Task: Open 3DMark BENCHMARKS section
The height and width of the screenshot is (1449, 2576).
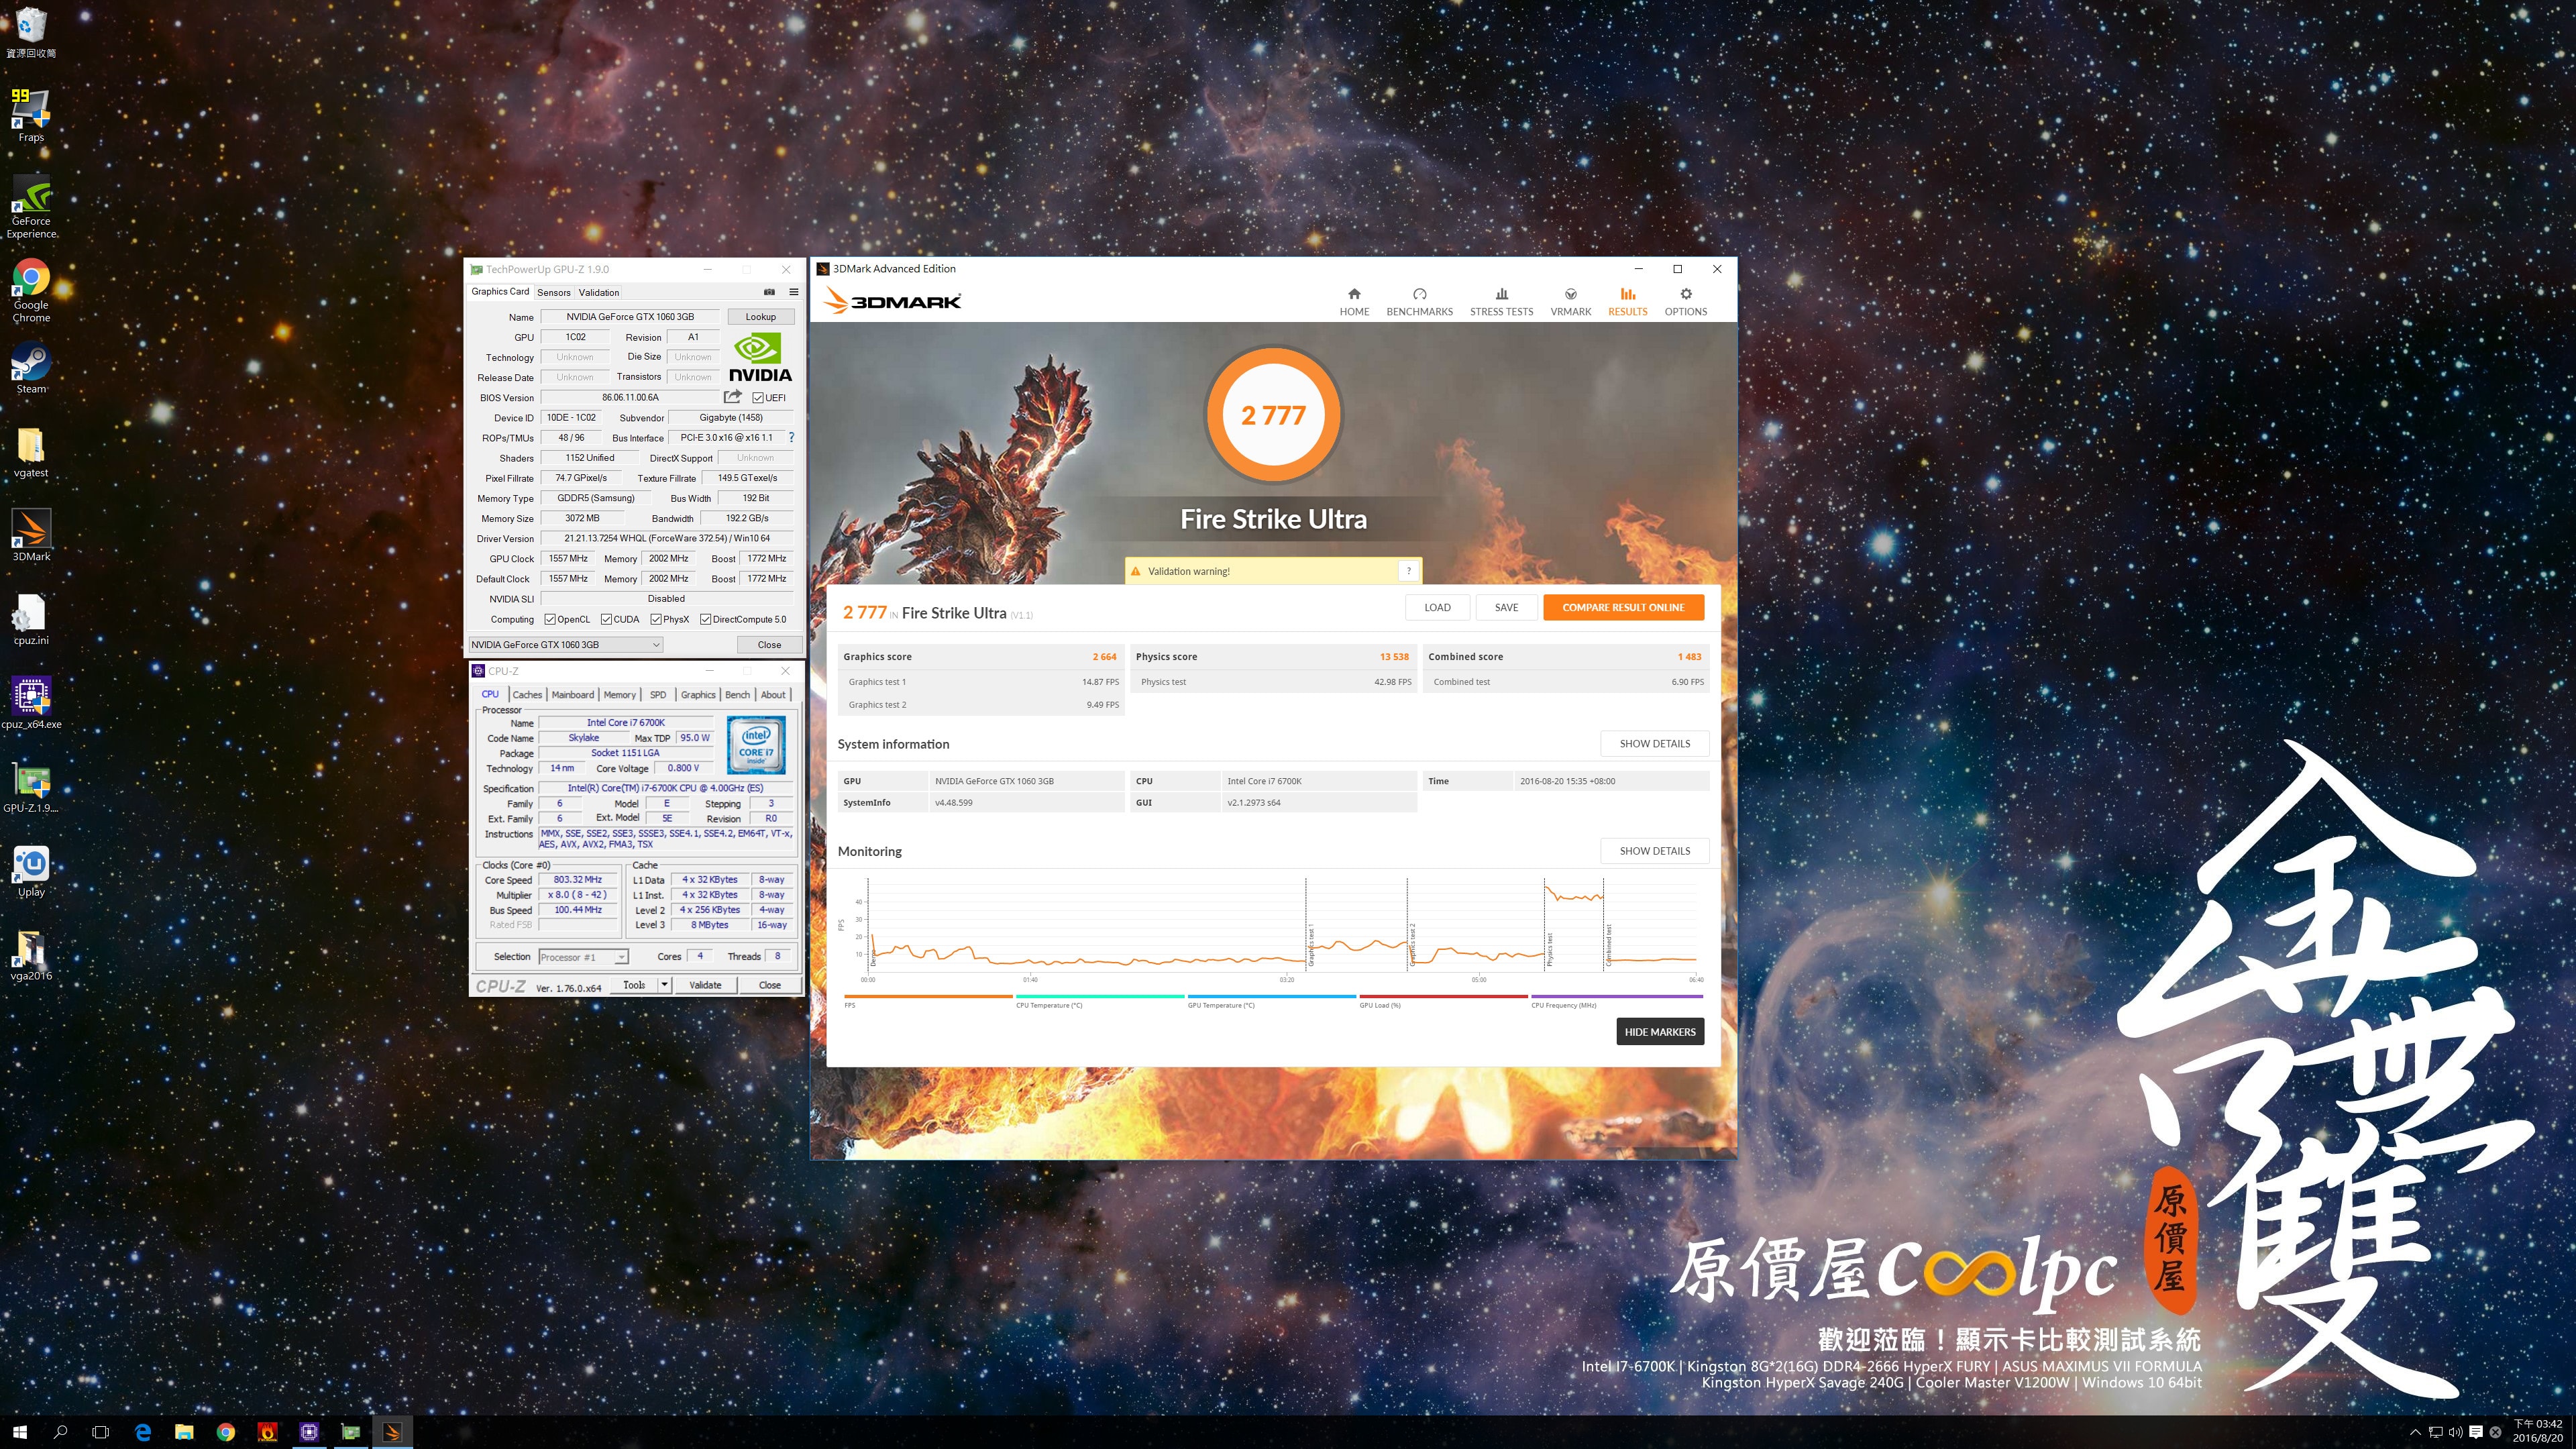Action: [1419, 302]
